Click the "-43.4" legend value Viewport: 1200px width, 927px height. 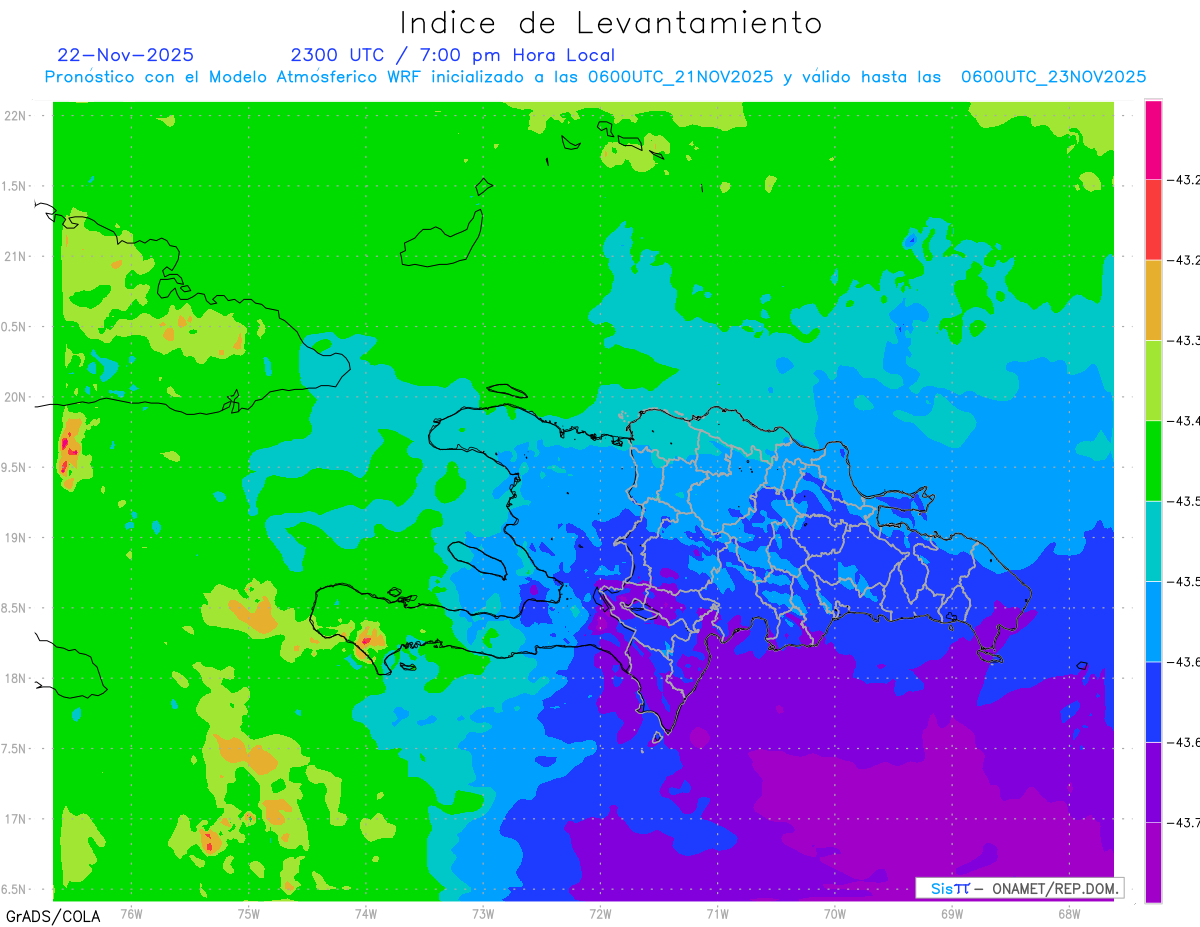[1184, 420]
